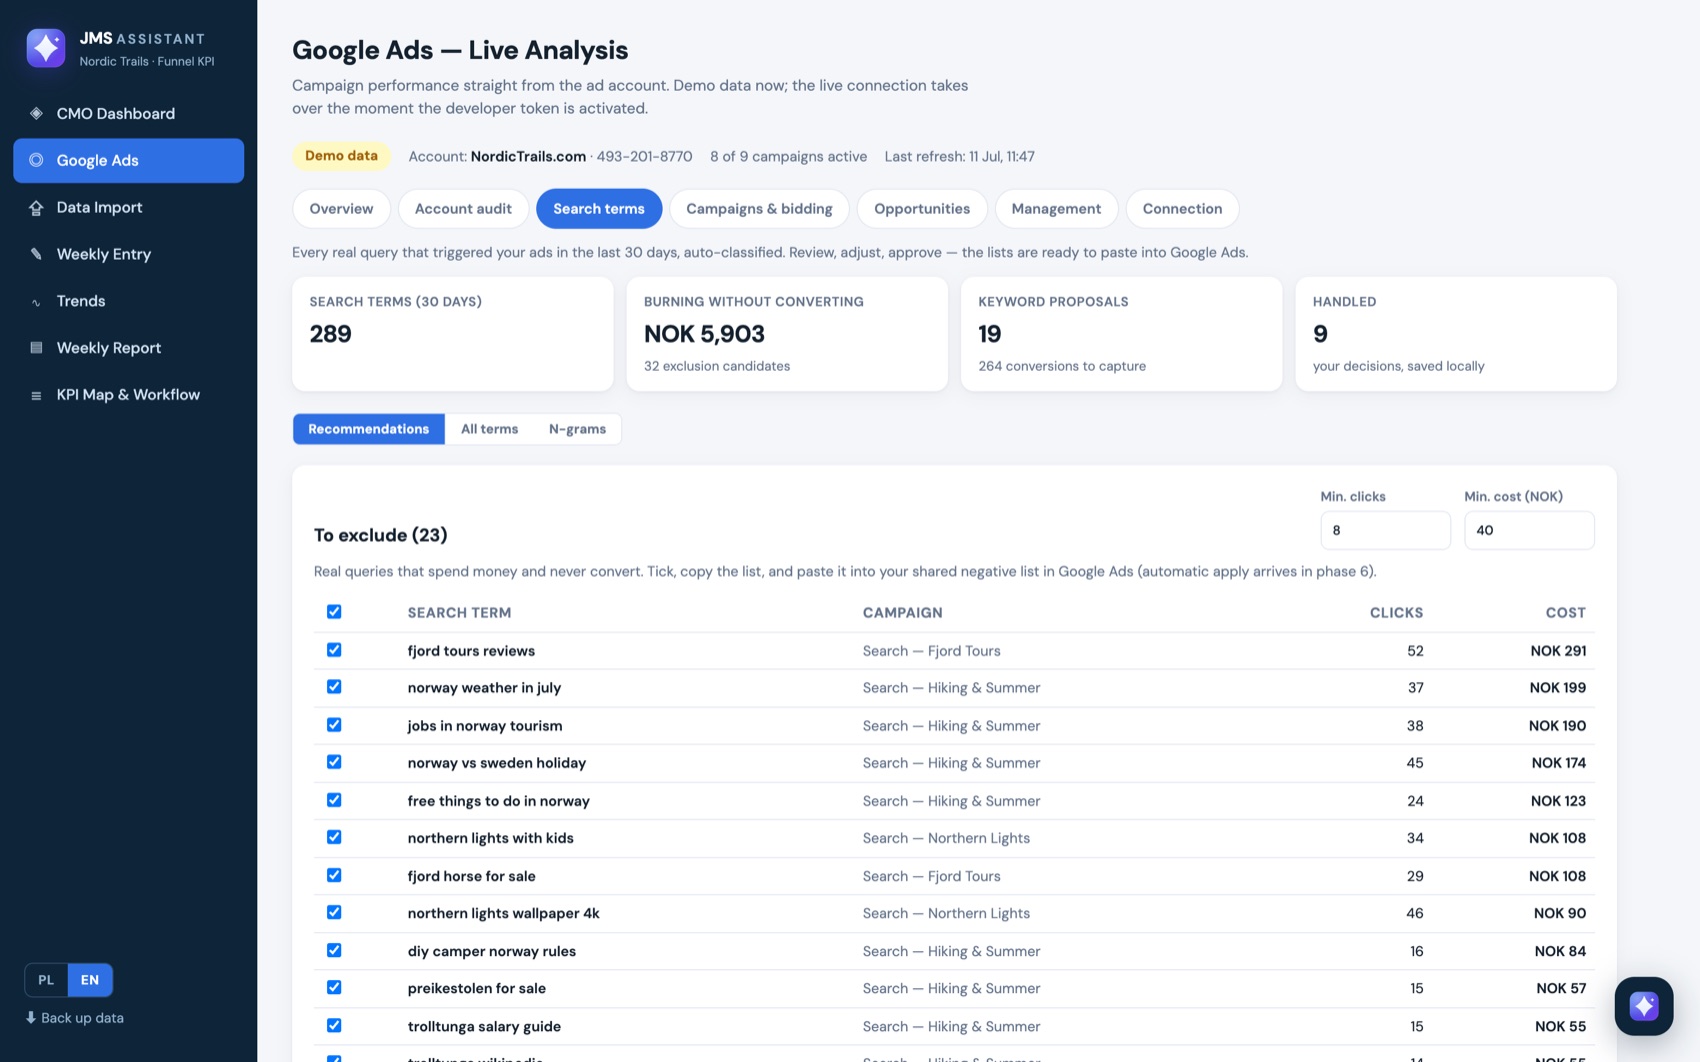
Task: Open Trends page in sidebar
Action: tap(128, 301)
